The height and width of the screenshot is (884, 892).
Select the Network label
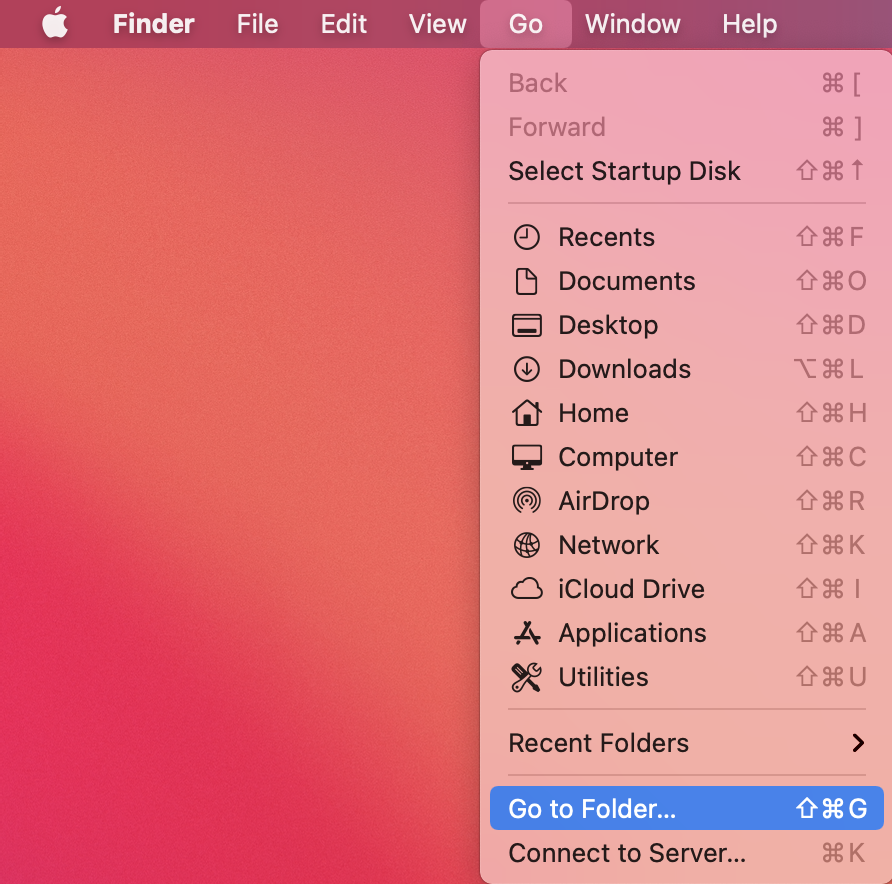pos(609,545)
